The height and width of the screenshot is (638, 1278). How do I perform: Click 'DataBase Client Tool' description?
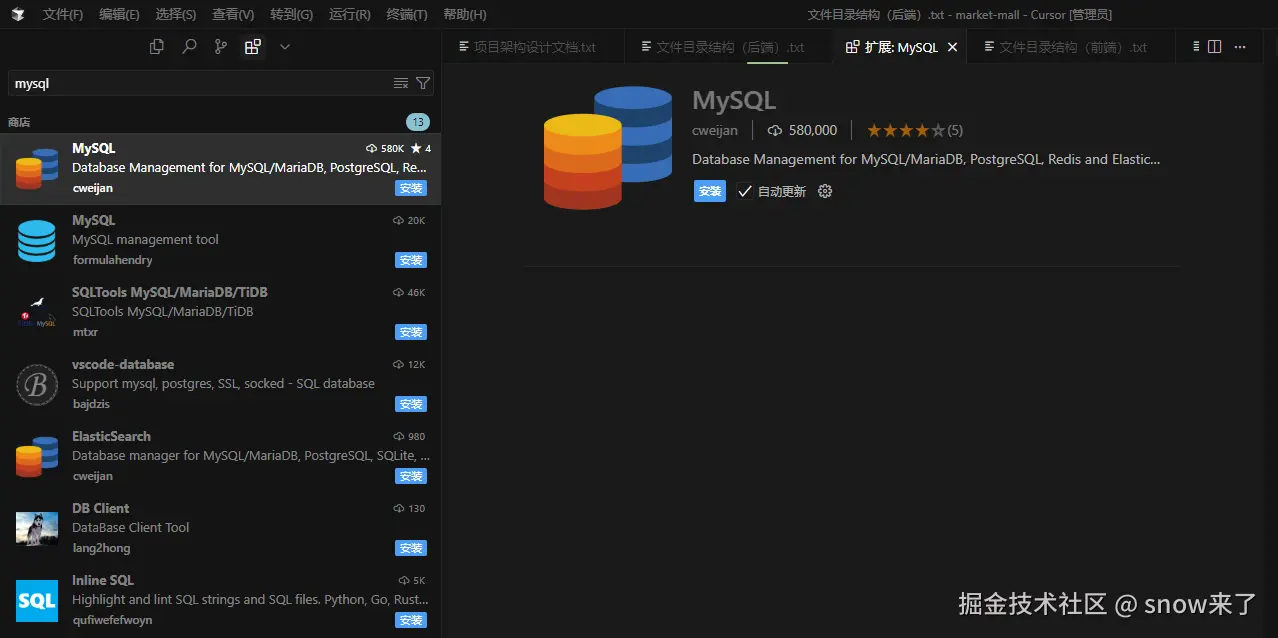coord(131,528)
